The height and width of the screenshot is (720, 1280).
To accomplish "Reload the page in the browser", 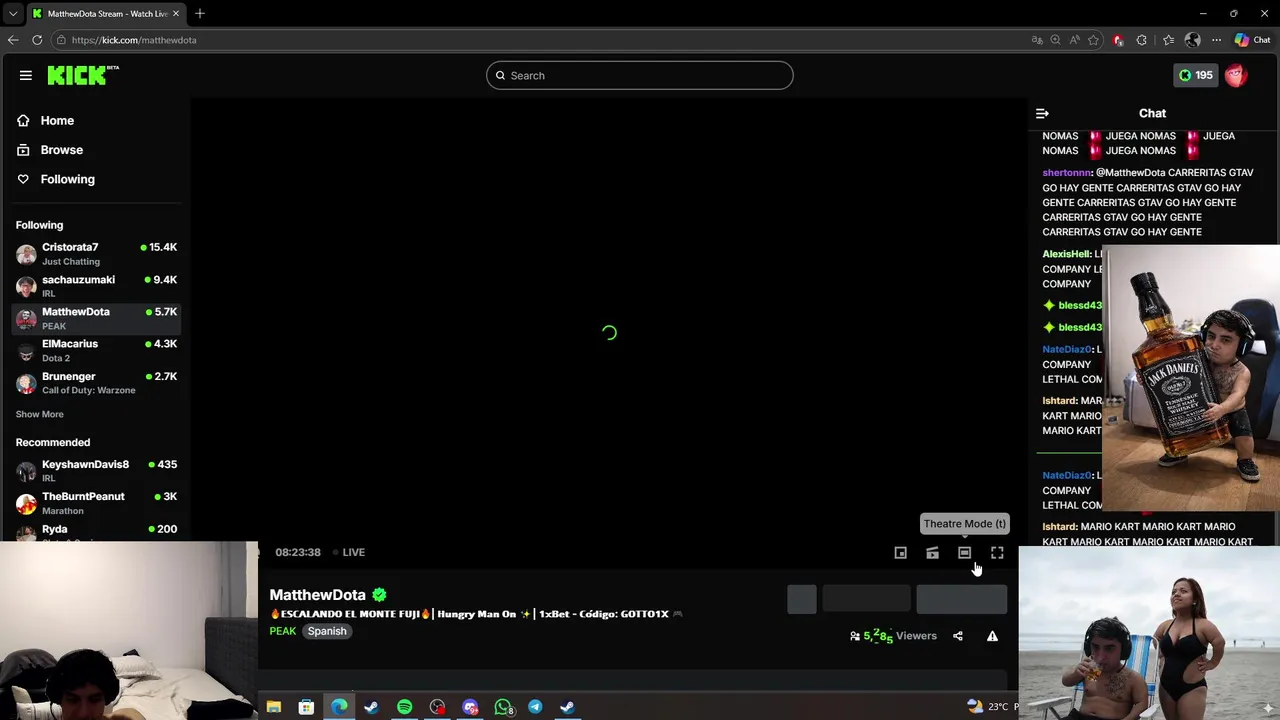I will [37, 40].
